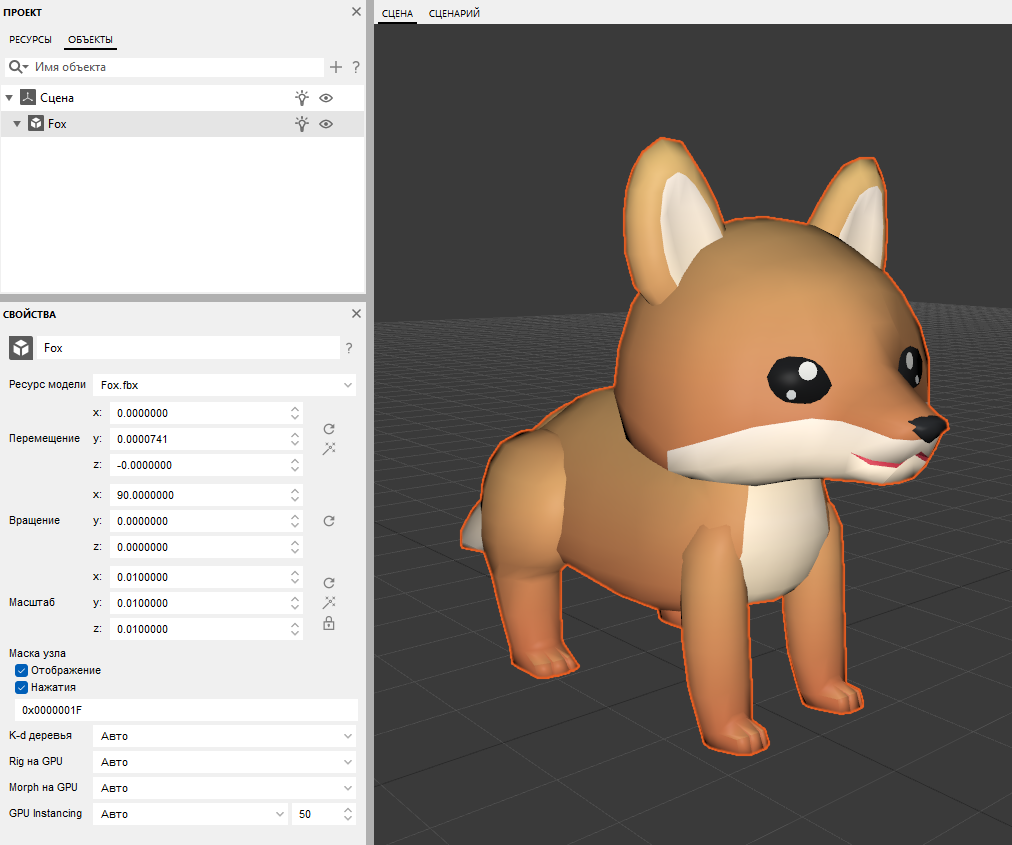1012x845 pixels.
Task: Click the question mark help button near the Fox name
Action: point(349,348)
